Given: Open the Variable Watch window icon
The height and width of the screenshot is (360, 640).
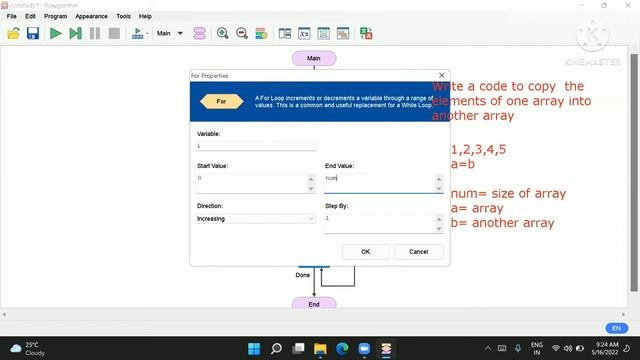Looking at the screenshot, I should (x=304, y=33).
